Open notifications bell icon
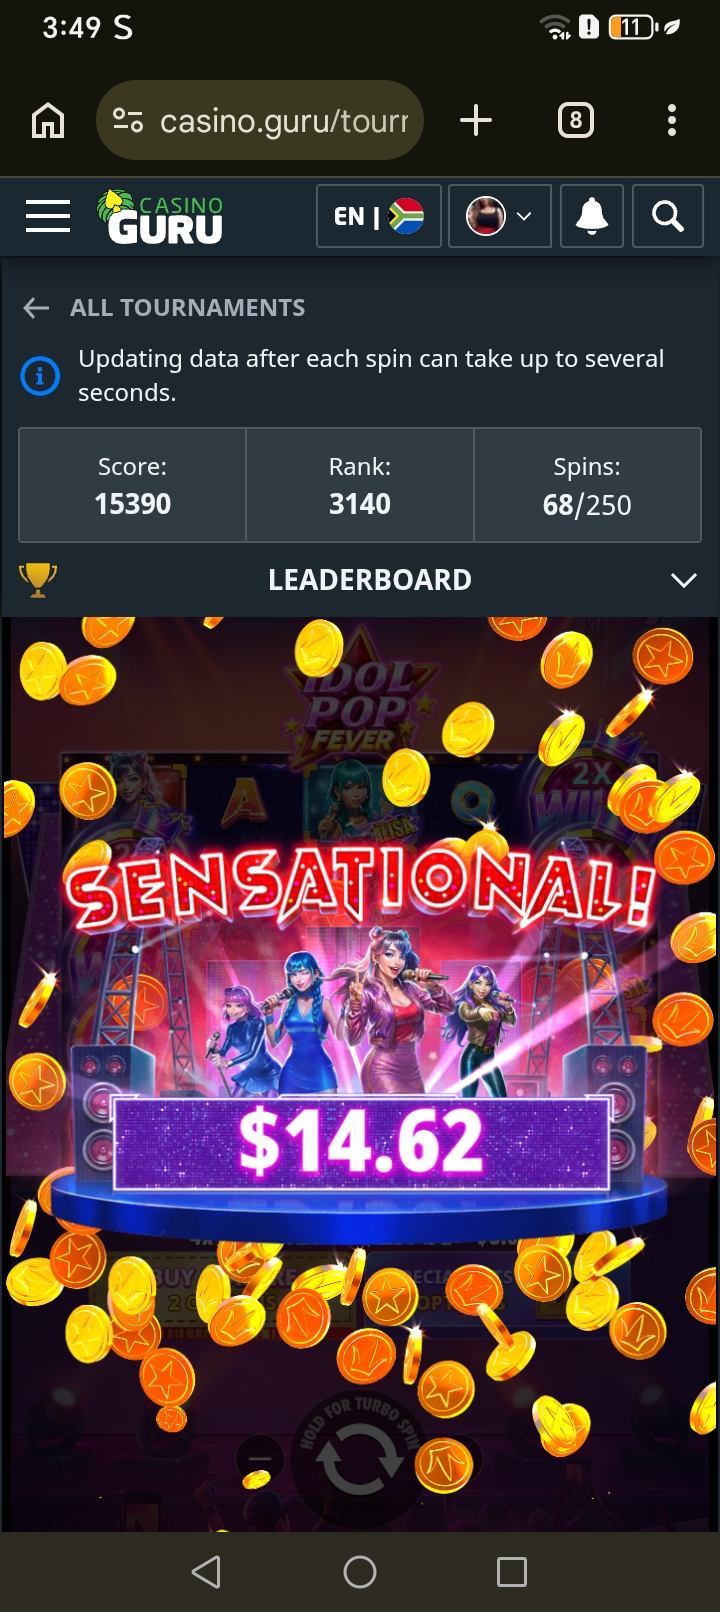720x1612 pixels. point(591,216)
